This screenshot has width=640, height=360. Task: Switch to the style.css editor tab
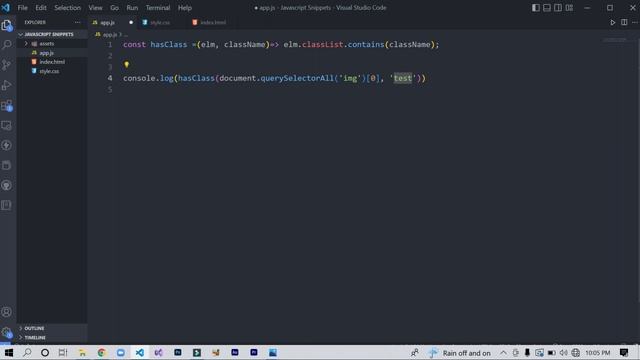coord(160,22)
